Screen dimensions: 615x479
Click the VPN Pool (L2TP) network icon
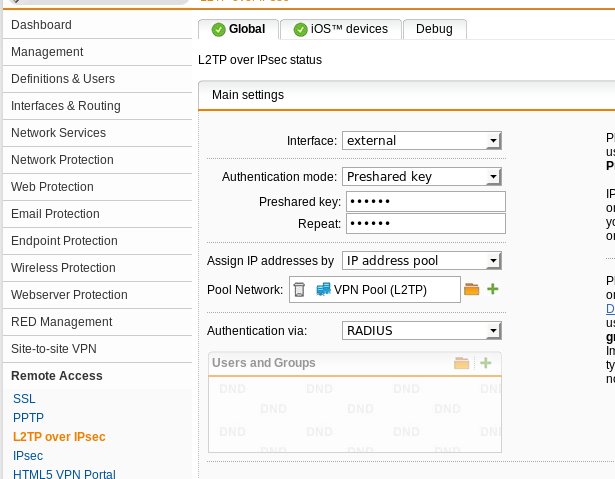323,289
